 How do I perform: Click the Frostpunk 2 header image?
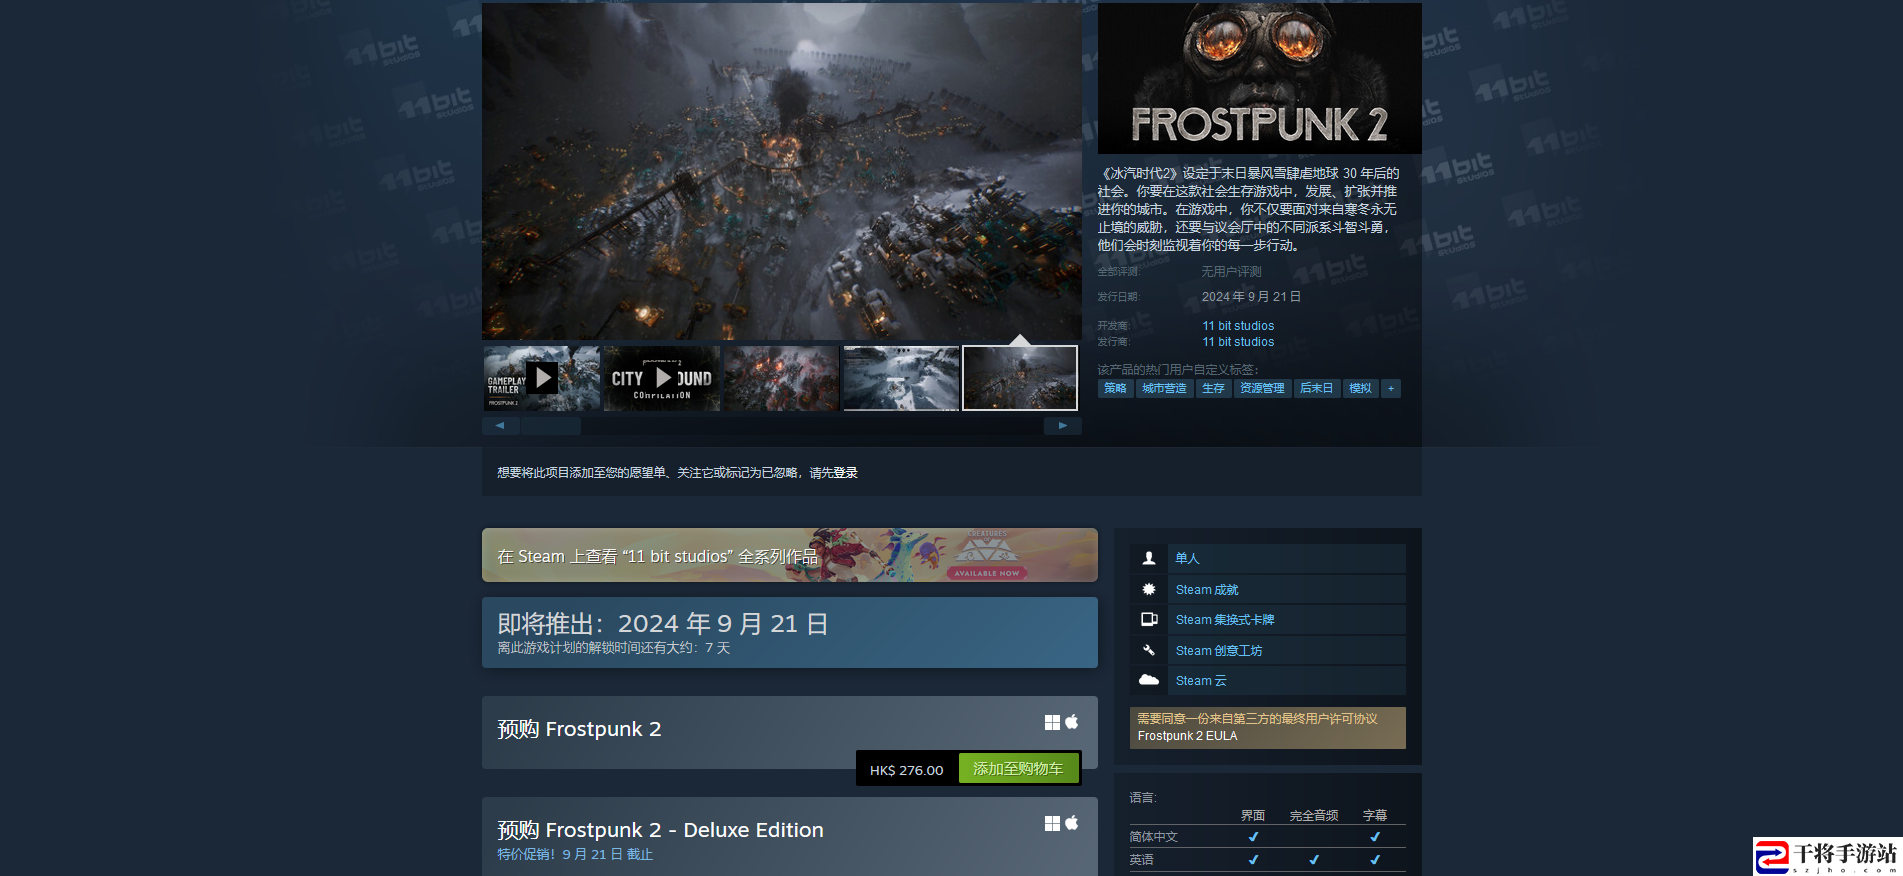pos(1260,78)
